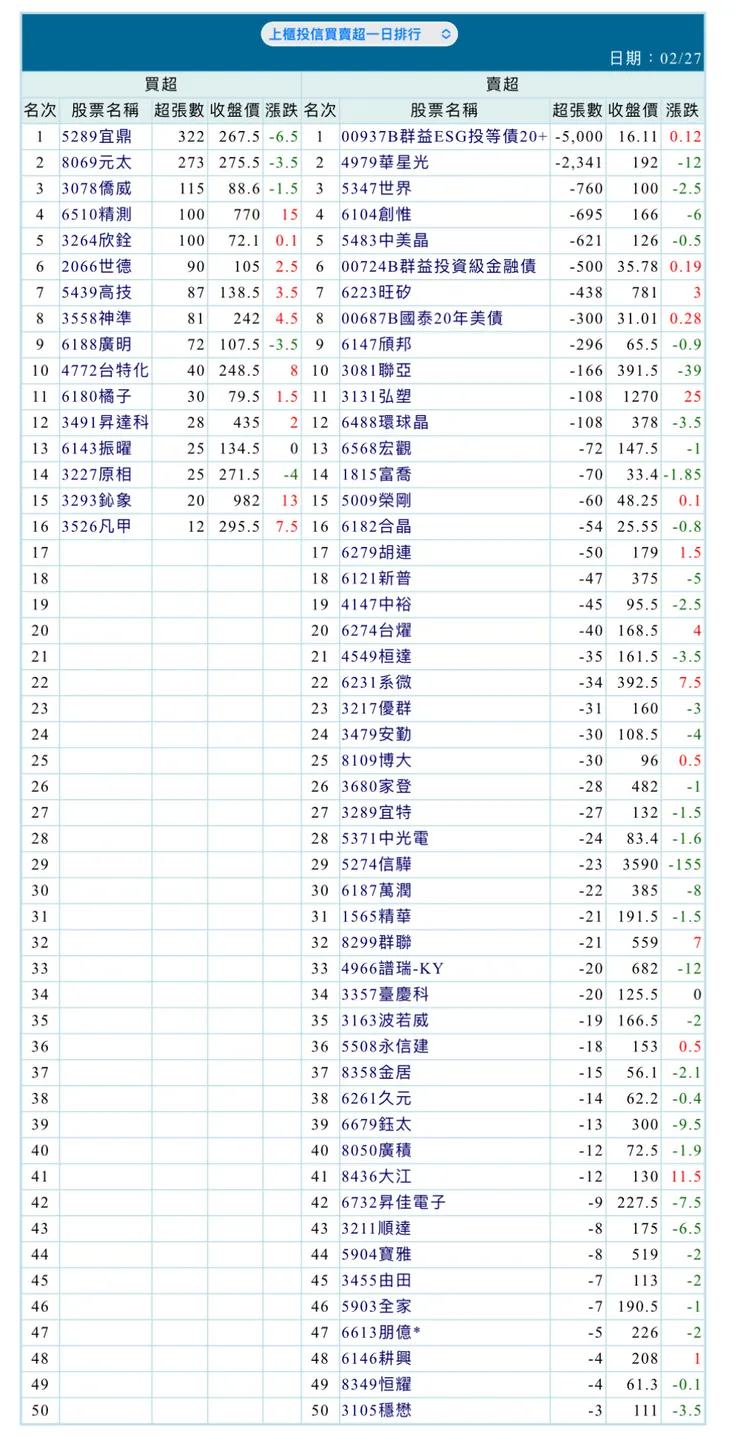Open stock link 5347世界
740x1443 pixels.
click(x=376, y=188)
